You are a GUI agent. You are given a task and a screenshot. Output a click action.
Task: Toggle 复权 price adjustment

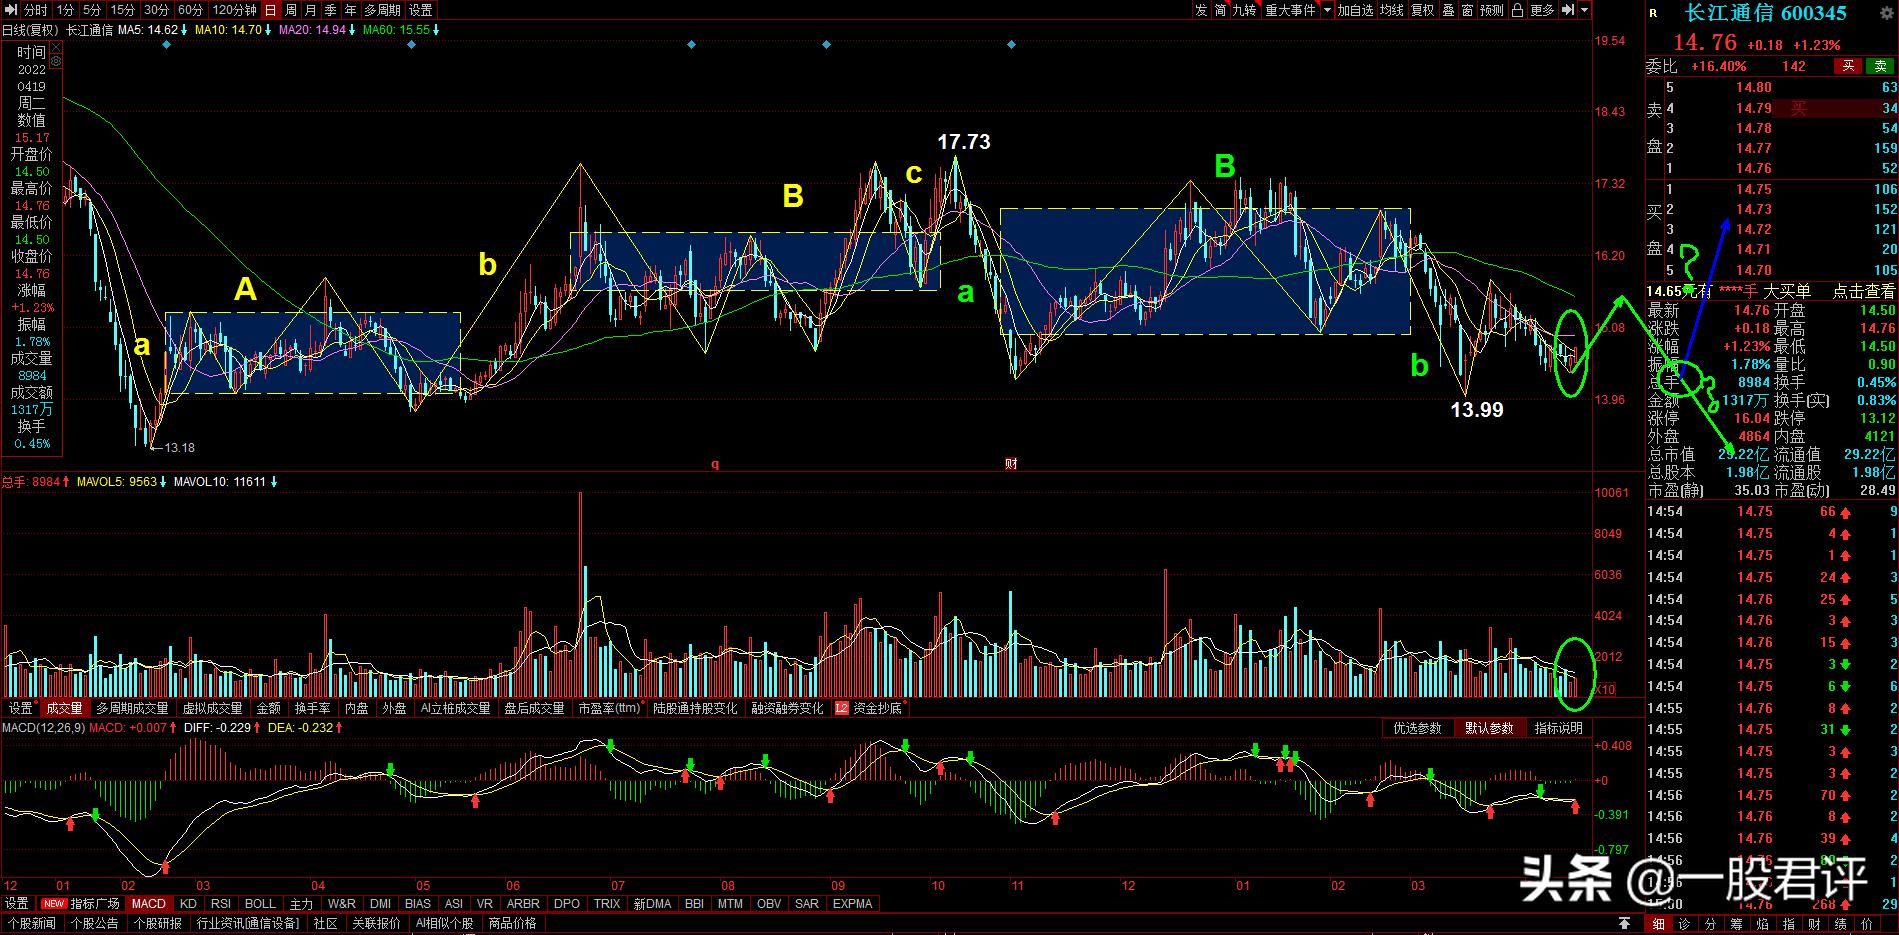tap(1422, 10)
